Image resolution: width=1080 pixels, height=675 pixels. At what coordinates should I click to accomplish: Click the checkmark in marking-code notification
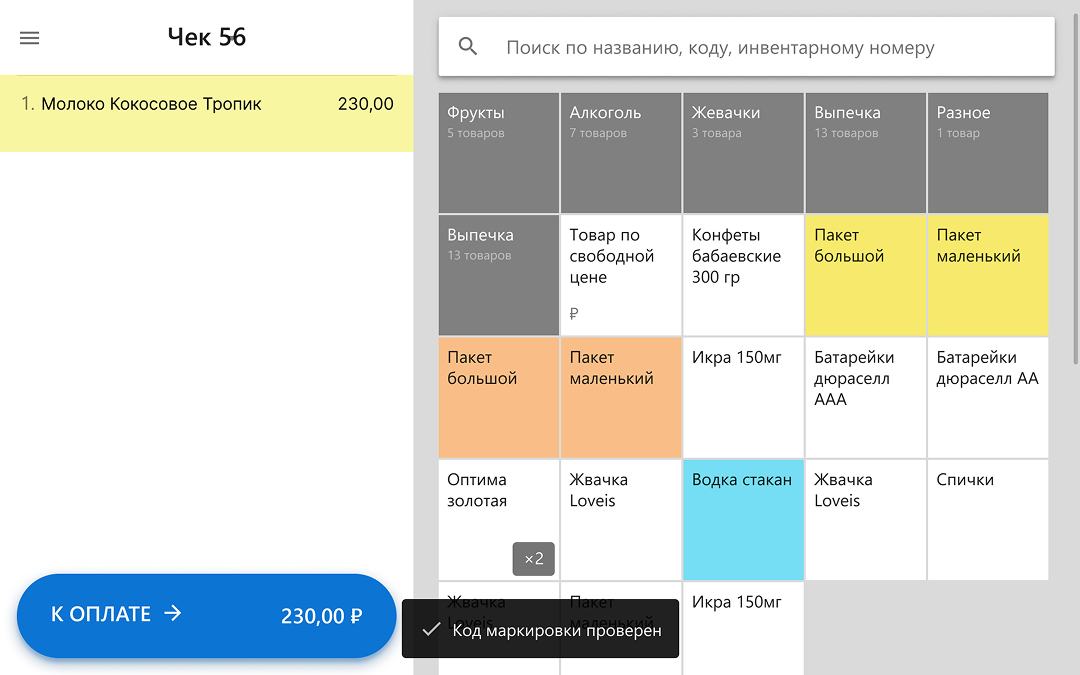[431, 630]
